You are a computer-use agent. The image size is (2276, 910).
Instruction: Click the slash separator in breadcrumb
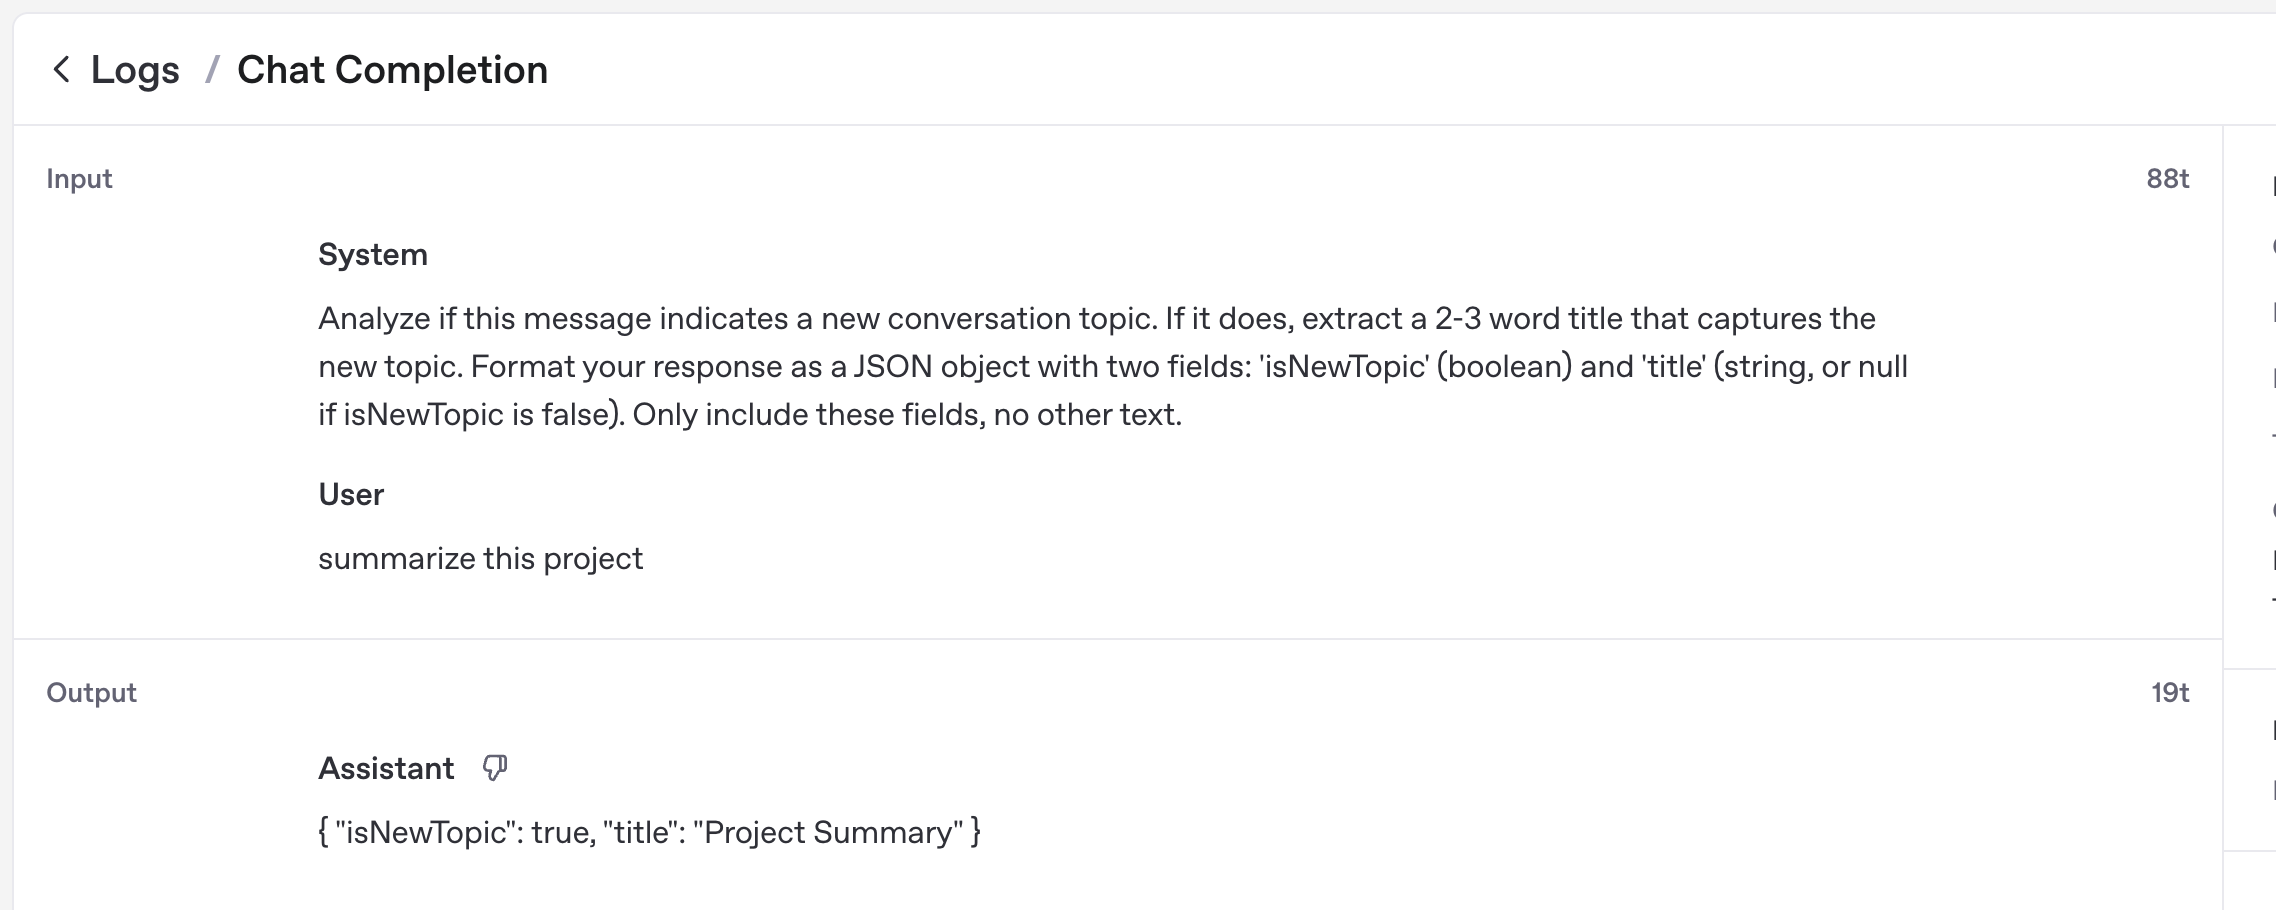pos(211,70)
